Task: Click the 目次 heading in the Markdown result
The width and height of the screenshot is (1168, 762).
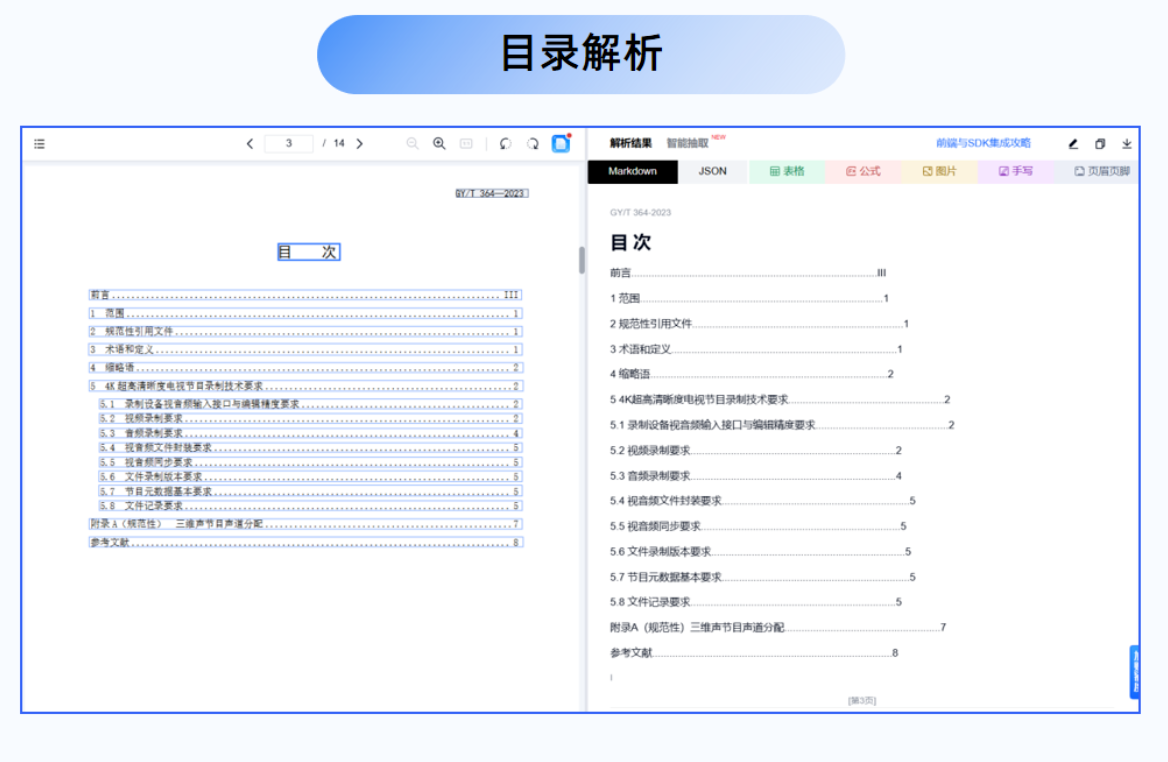Action: pos(631,242)
